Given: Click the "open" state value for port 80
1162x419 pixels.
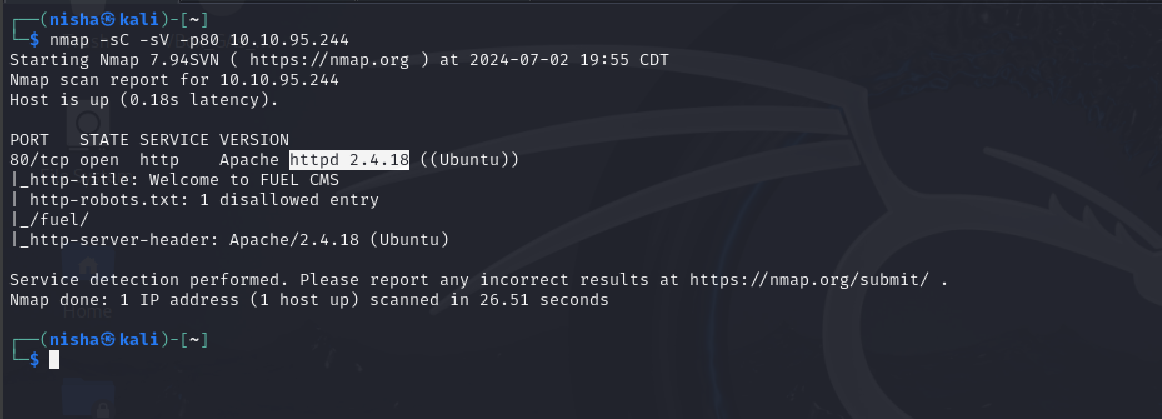Looking at the screenshot, I should pos(99,159).
